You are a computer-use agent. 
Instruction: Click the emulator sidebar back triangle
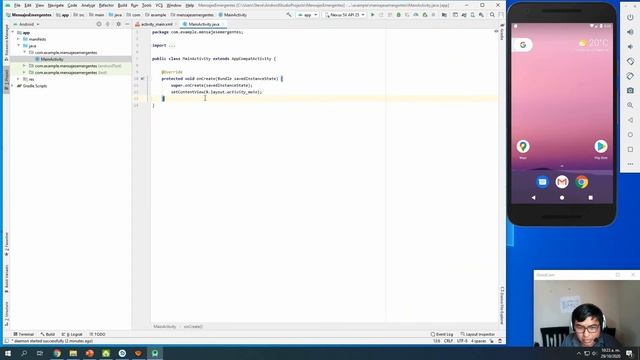pos(630,120)
